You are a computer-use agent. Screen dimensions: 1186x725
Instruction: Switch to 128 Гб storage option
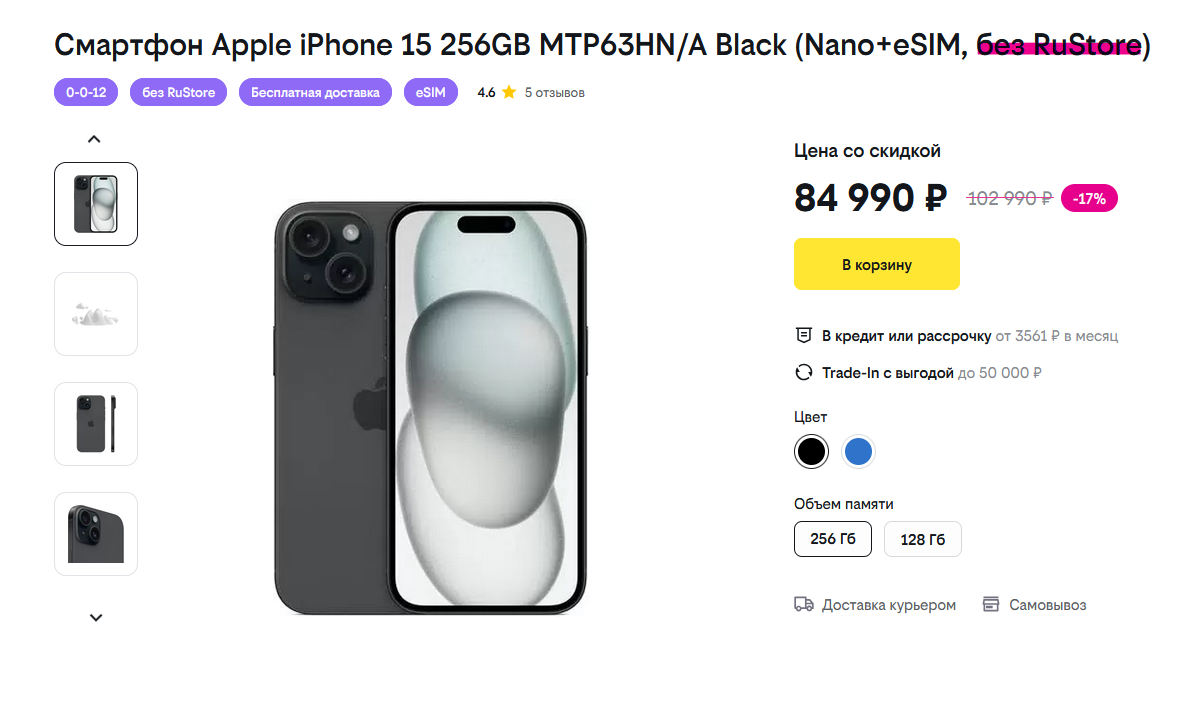pyautogui.click(x=922, y=539)
